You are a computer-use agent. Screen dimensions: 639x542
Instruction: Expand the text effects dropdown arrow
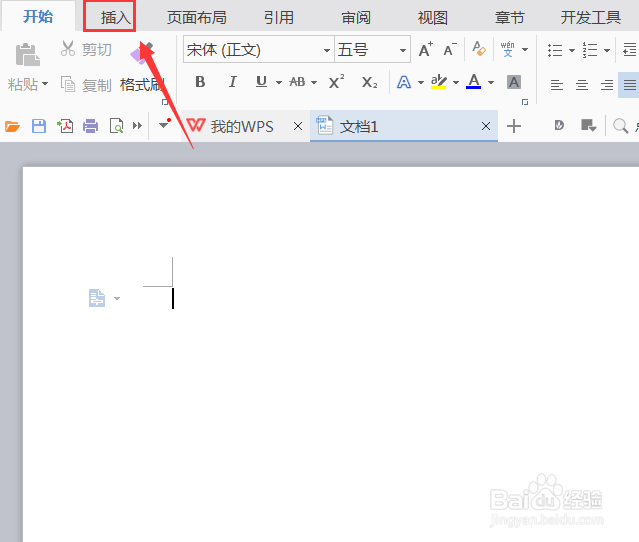pyautogui.click(x=421, y=82)
